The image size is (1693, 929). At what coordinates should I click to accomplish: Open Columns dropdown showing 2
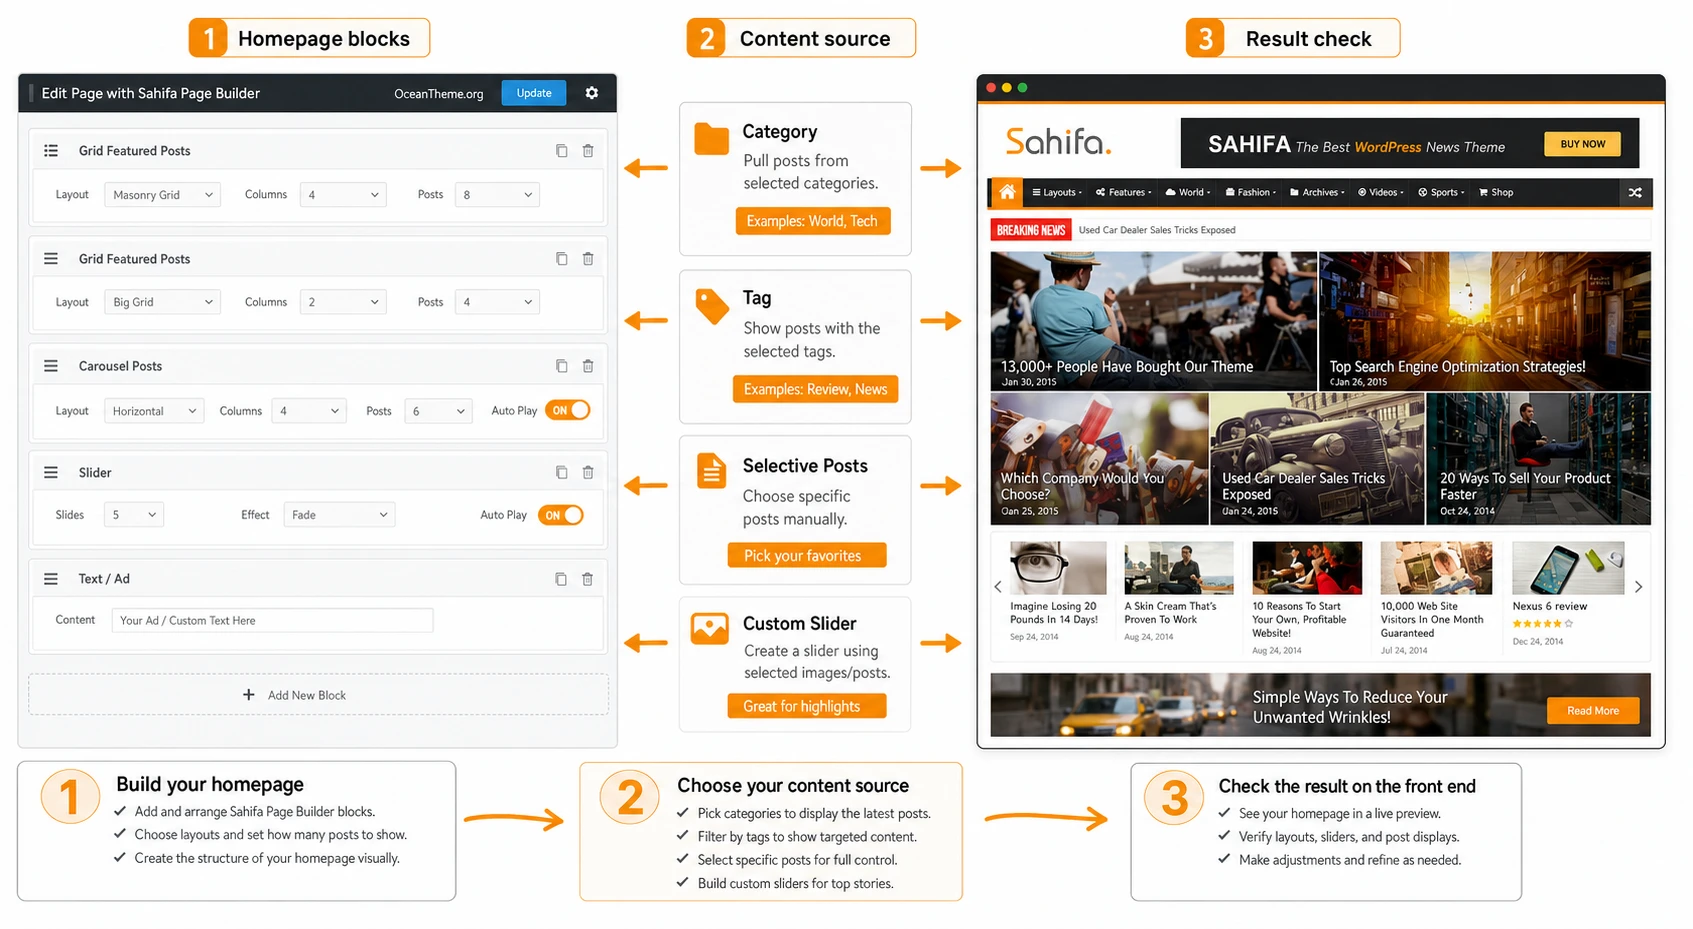click(x=343, y=302)
